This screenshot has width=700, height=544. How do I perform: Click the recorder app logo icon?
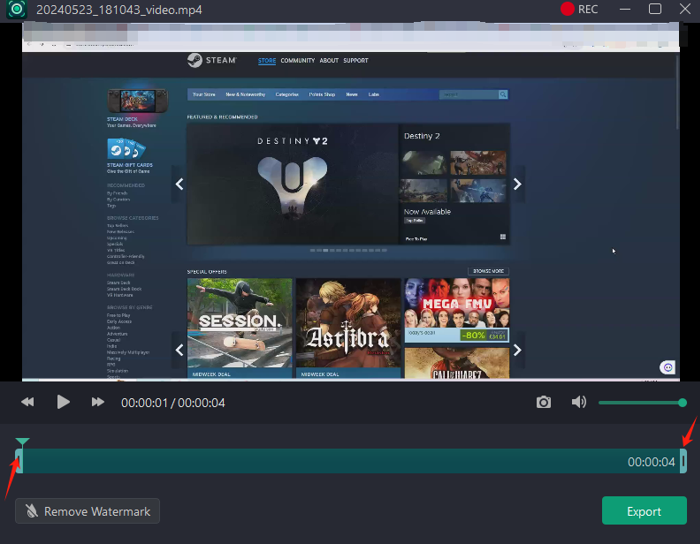[16, 9]
